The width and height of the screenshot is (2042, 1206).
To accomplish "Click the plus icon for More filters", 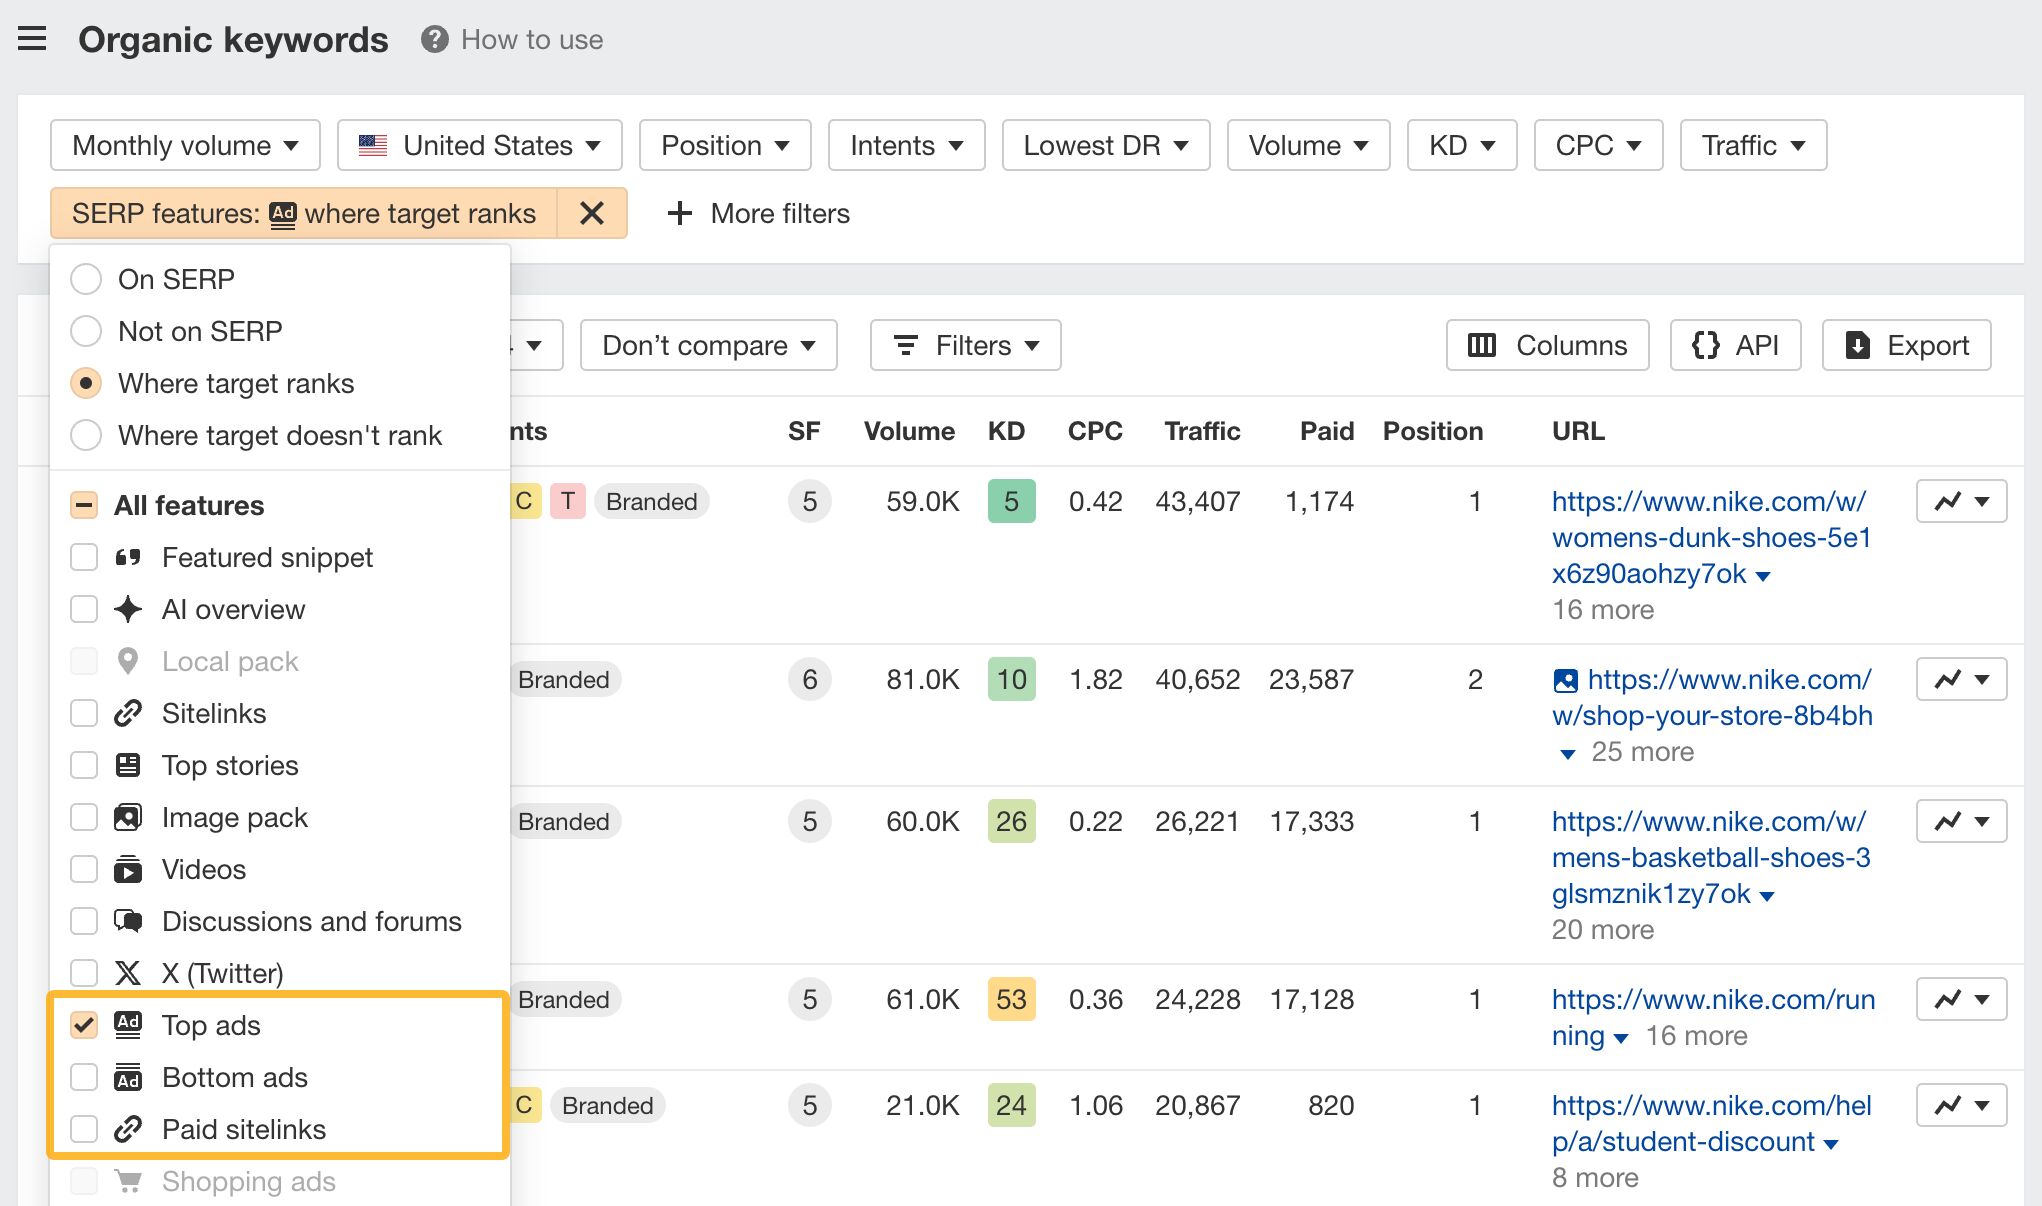I will 680,213.
